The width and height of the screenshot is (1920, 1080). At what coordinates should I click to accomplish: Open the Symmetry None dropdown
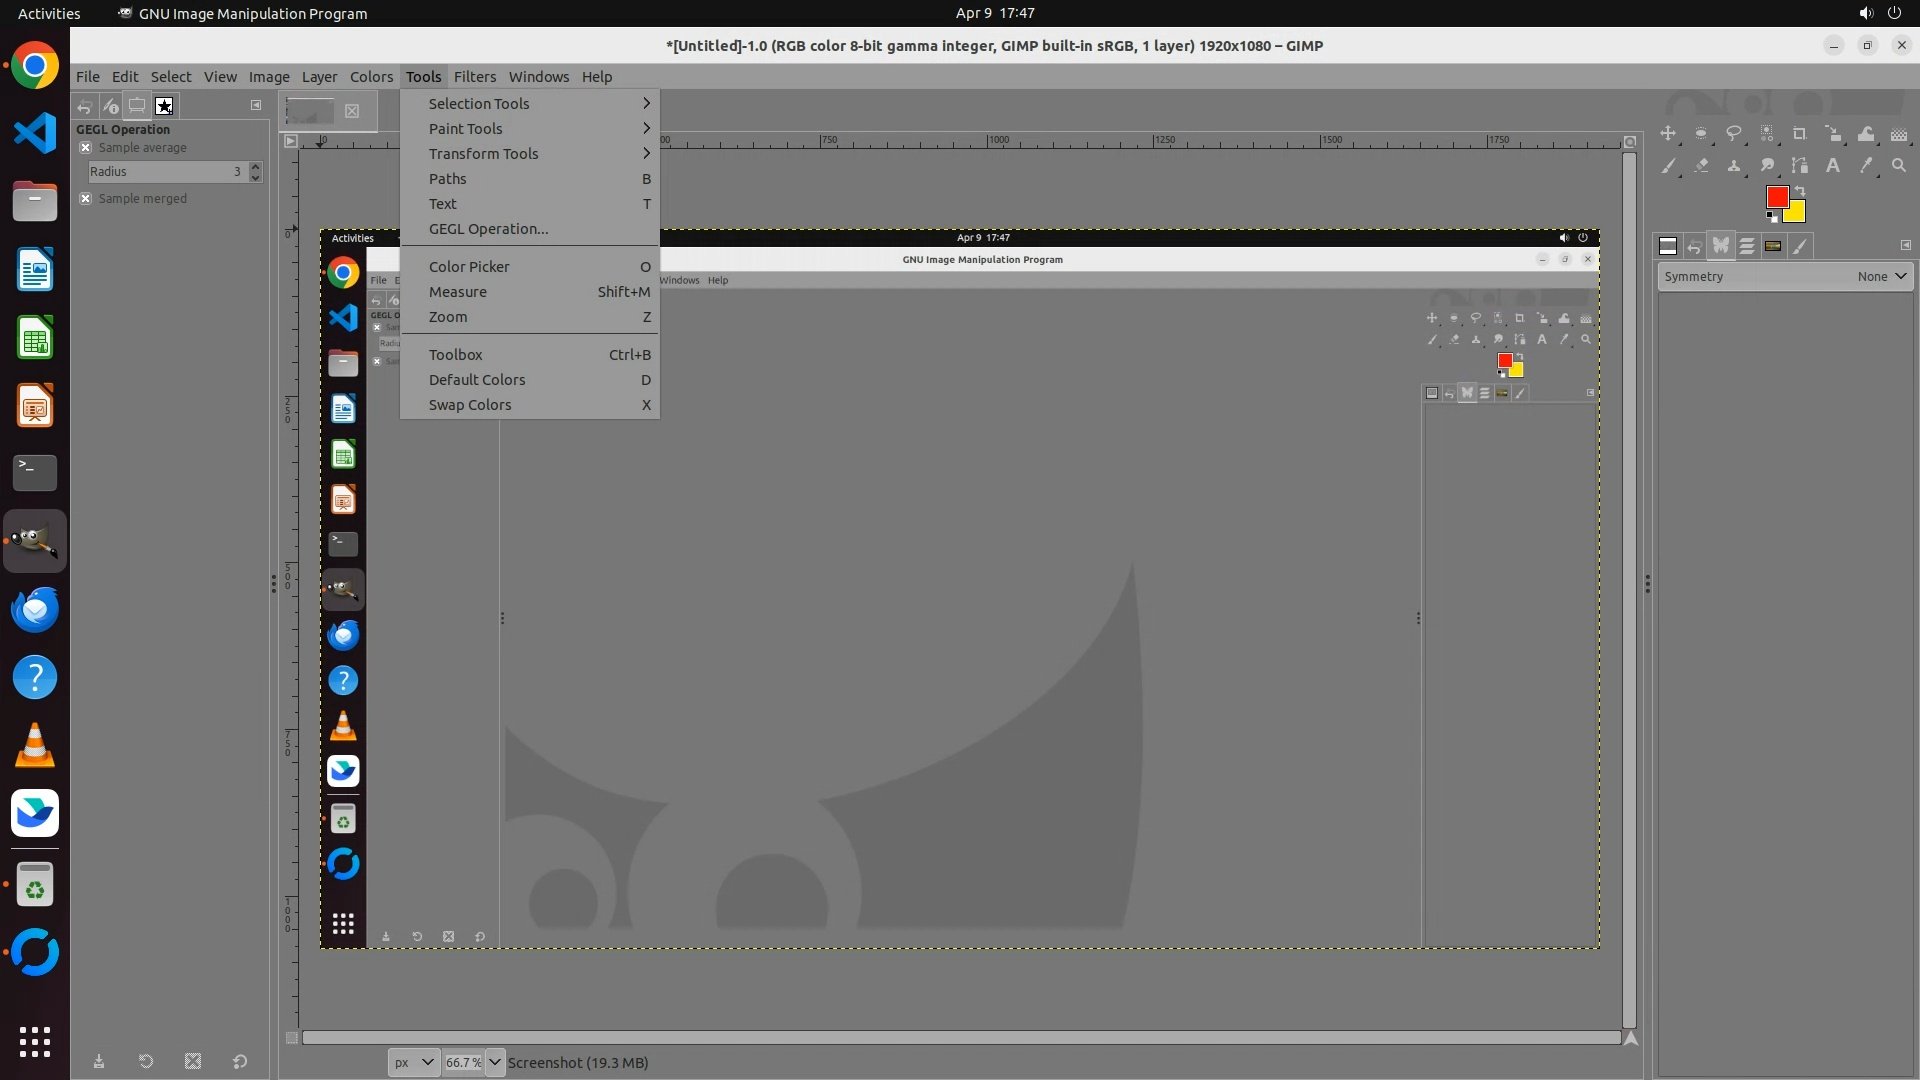[1882, 277]
